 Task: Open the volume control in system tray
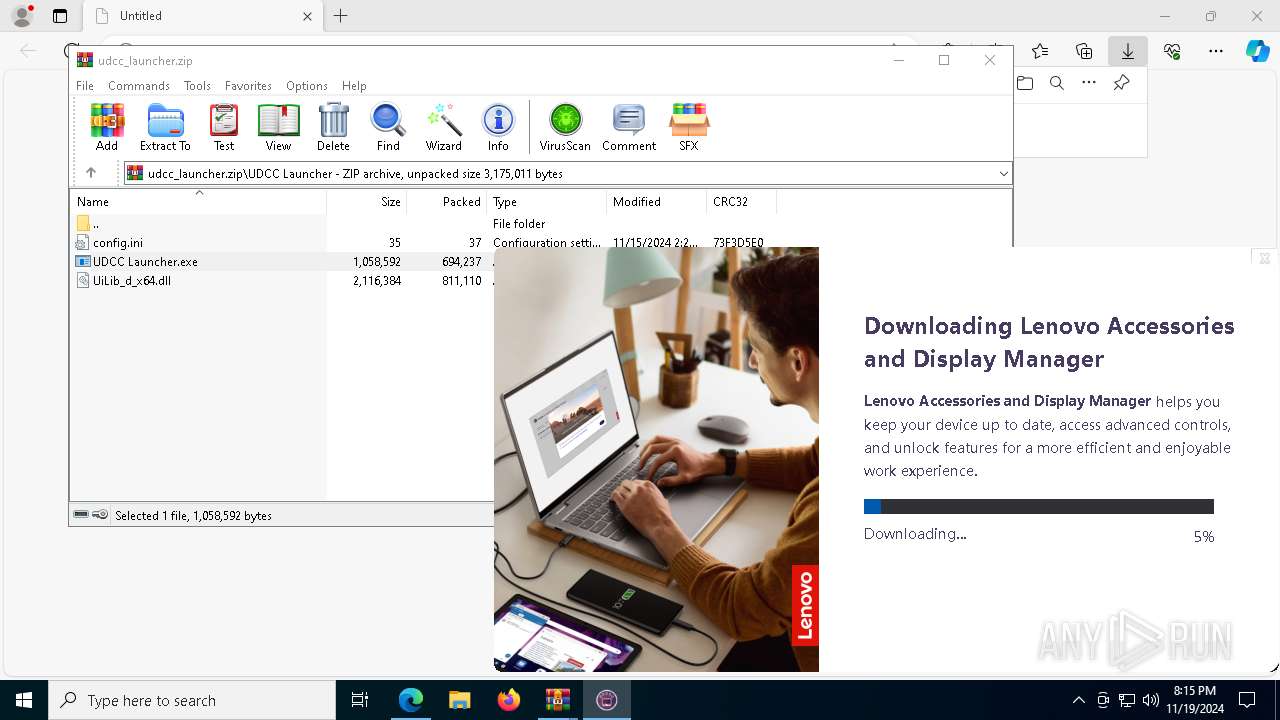[1151, 700]
